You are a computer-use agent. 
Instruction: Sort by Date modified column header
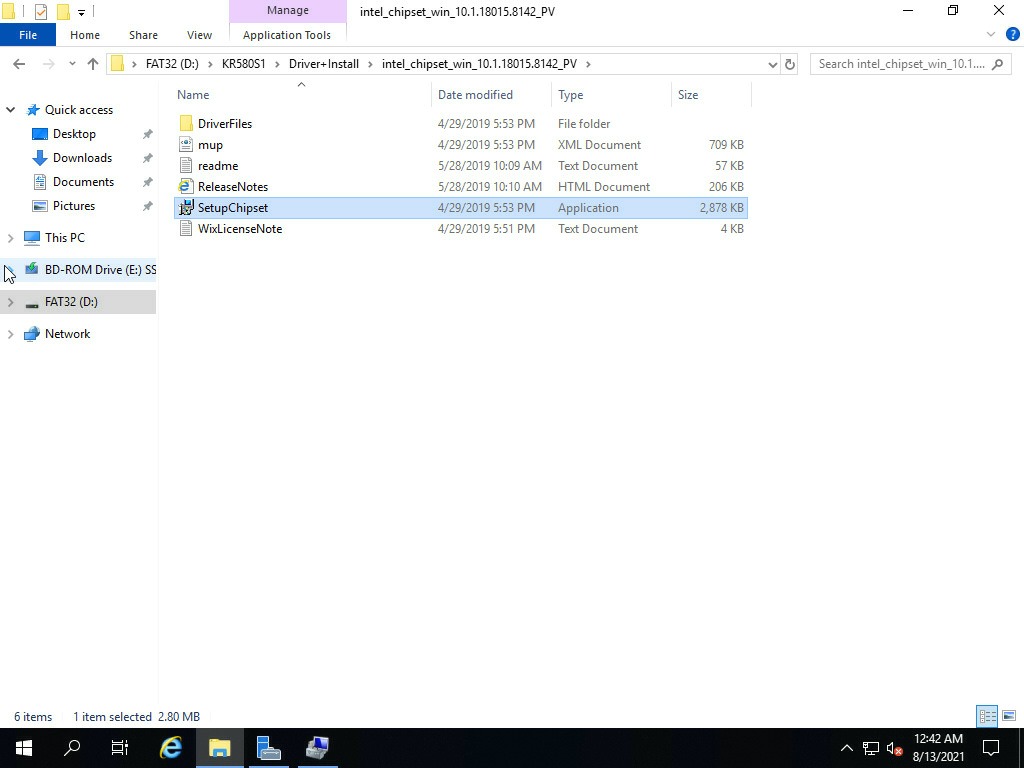pos(475,95)
